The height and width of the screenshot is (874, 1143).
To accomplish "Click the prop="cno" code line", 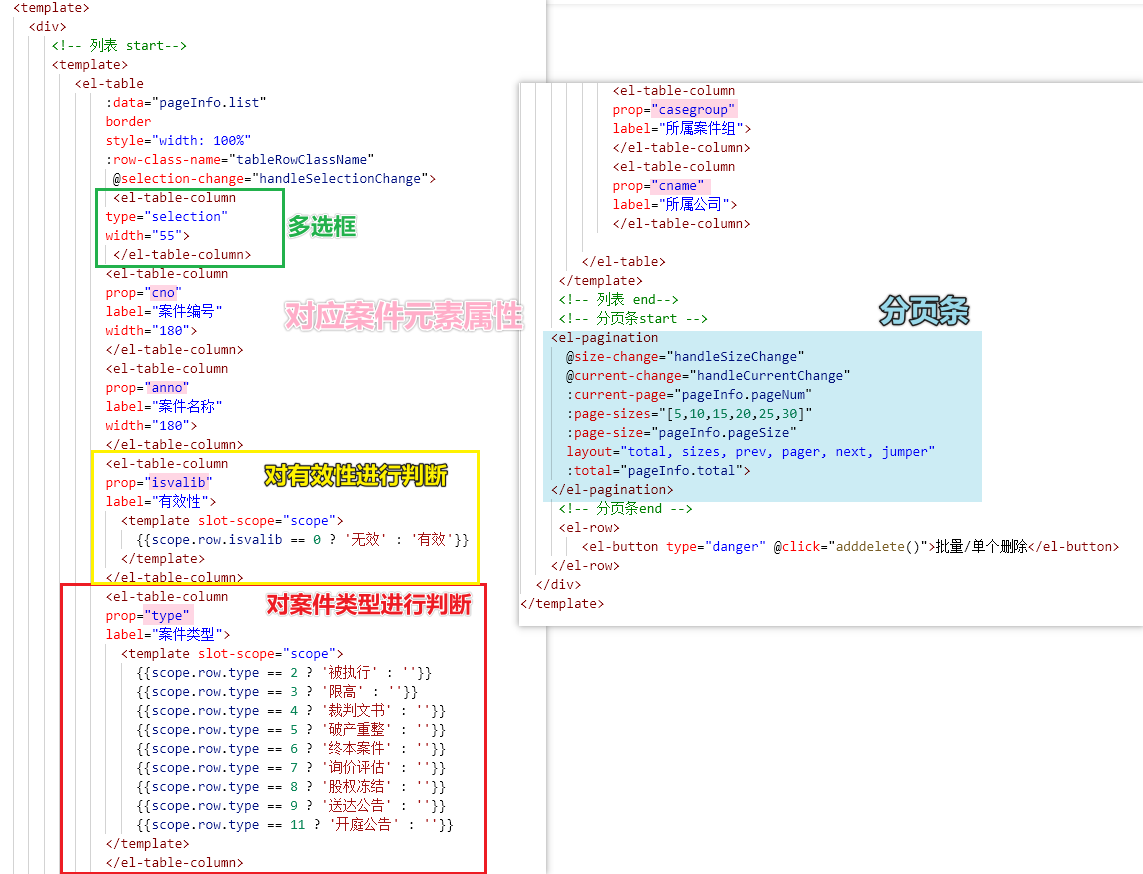I will 144,293.
